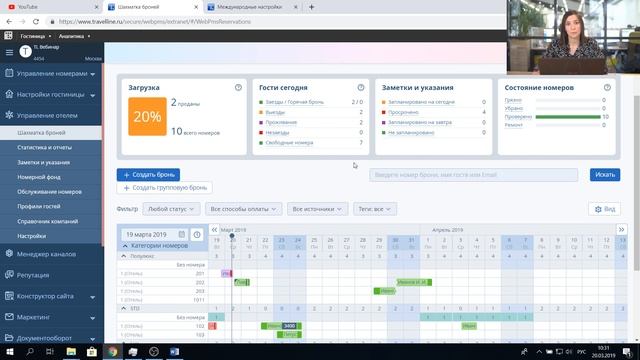The image size is (640, 360).
Task: Open Windows Start menu
Action: 10,351
